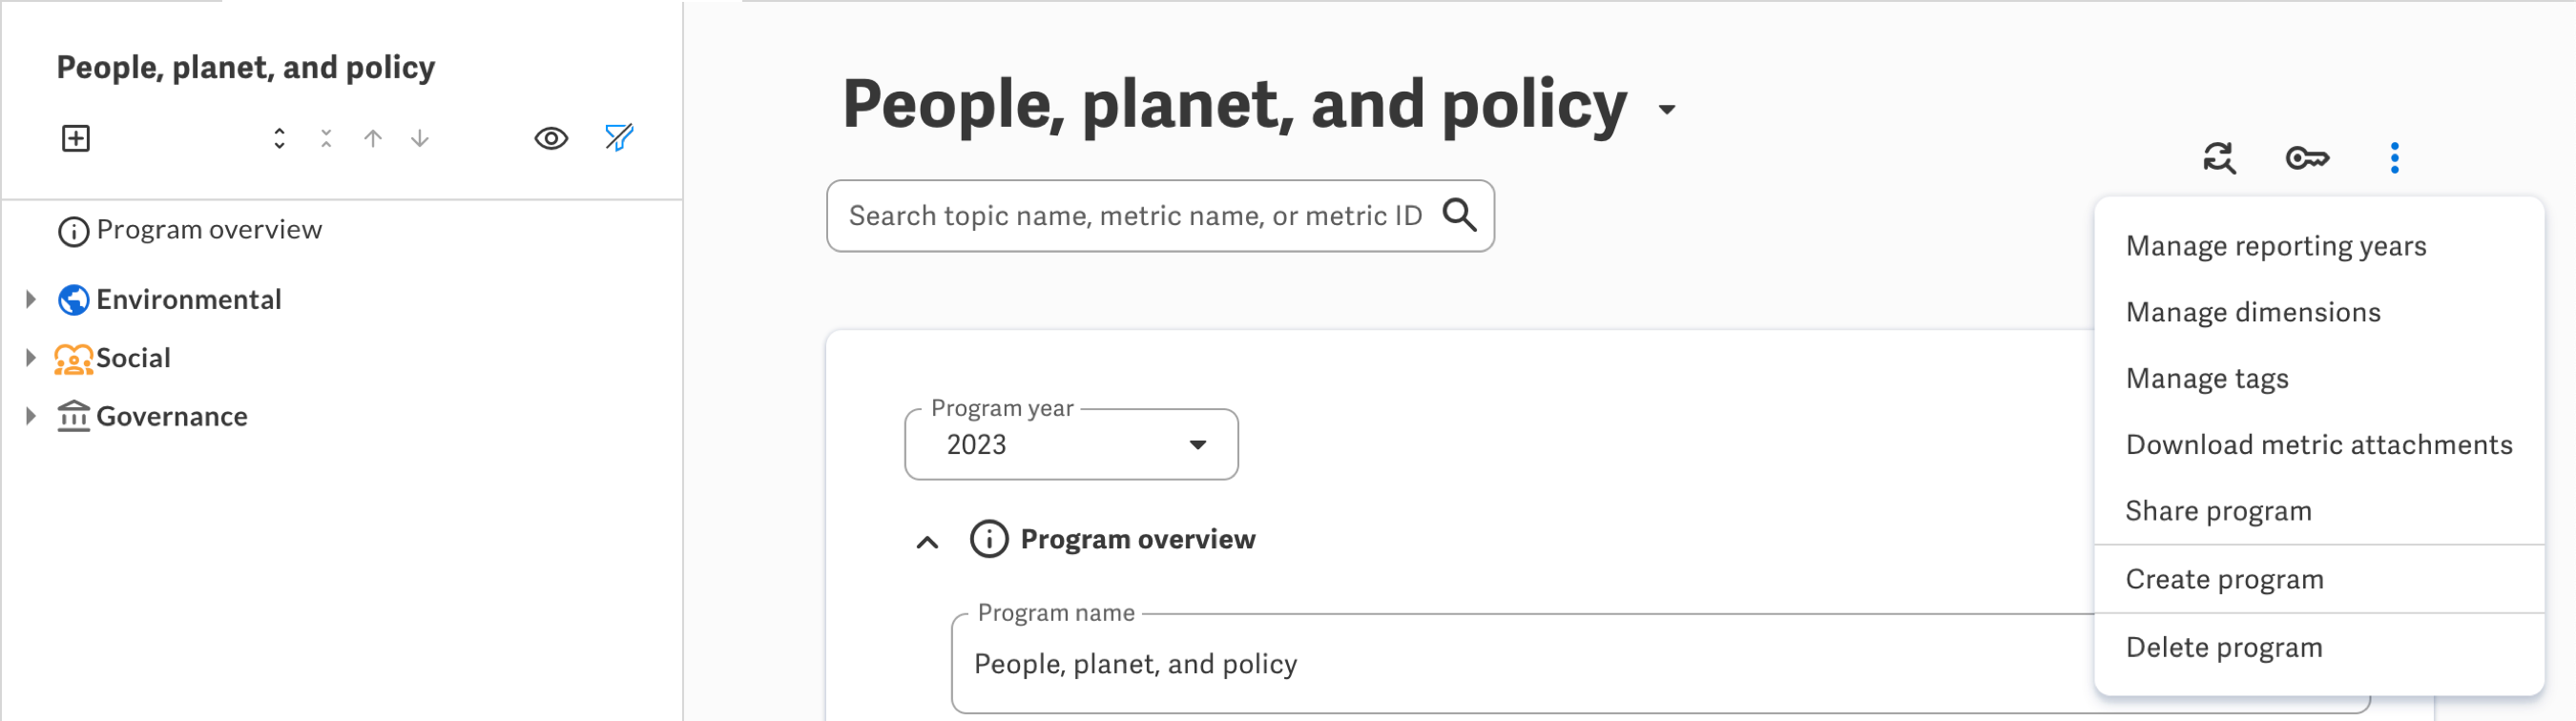This screenshot has height=721, width=2576.
Task: Click Share program in the overflow menu
Action: click(2218, 510)
